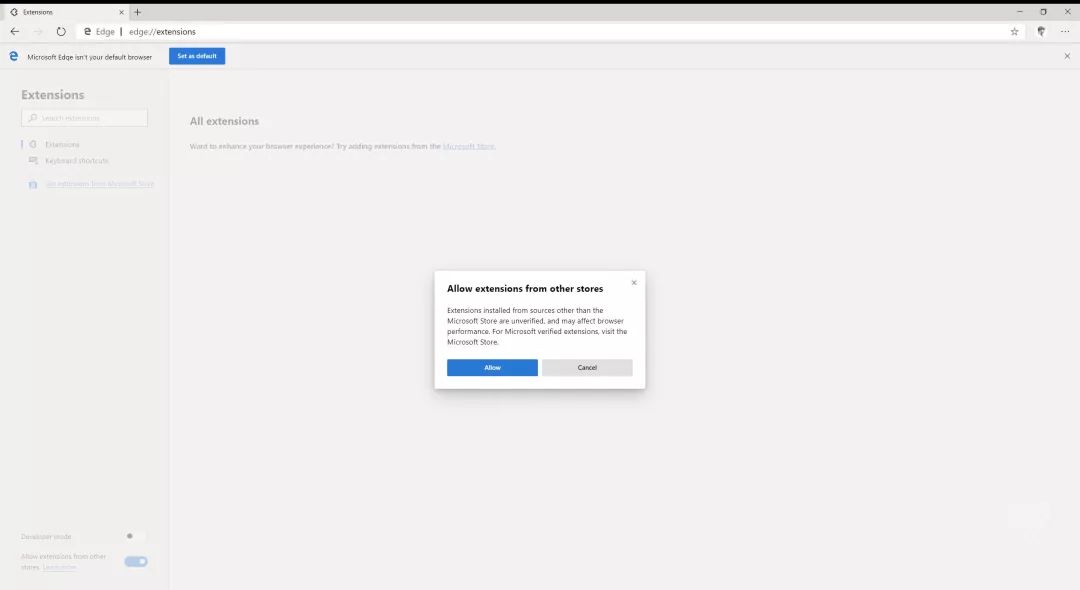This screenshot has width=1080, height=590.
Task: Click Cancel in the dialog
Action: point(587,368)
